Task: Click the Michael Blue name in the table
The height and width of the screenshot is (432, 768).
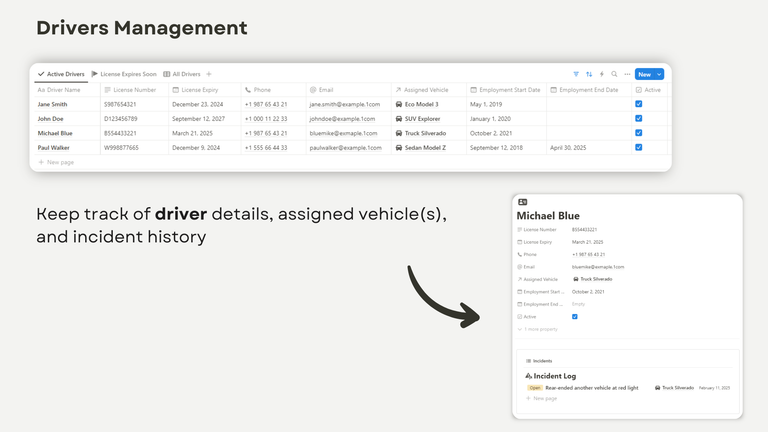Action: click(55, 133)
